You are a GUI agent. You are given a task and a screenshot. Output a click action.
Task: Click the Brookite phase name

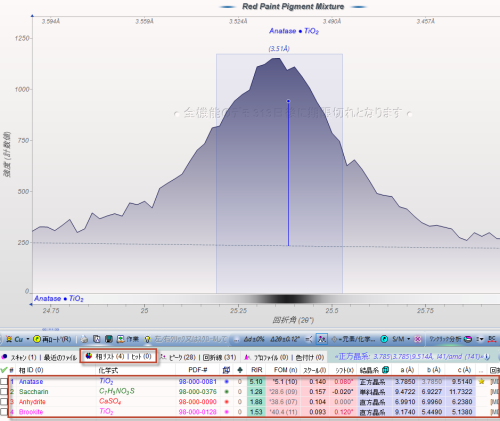click(x=31, y=412)
